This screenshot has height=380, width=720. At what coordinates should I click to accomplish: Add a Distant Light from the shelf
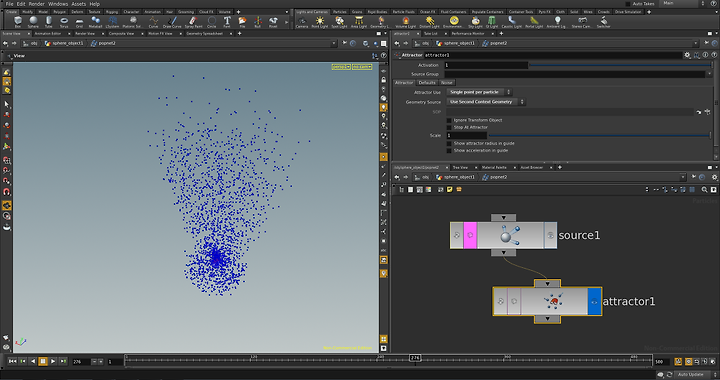click(429, 22)
